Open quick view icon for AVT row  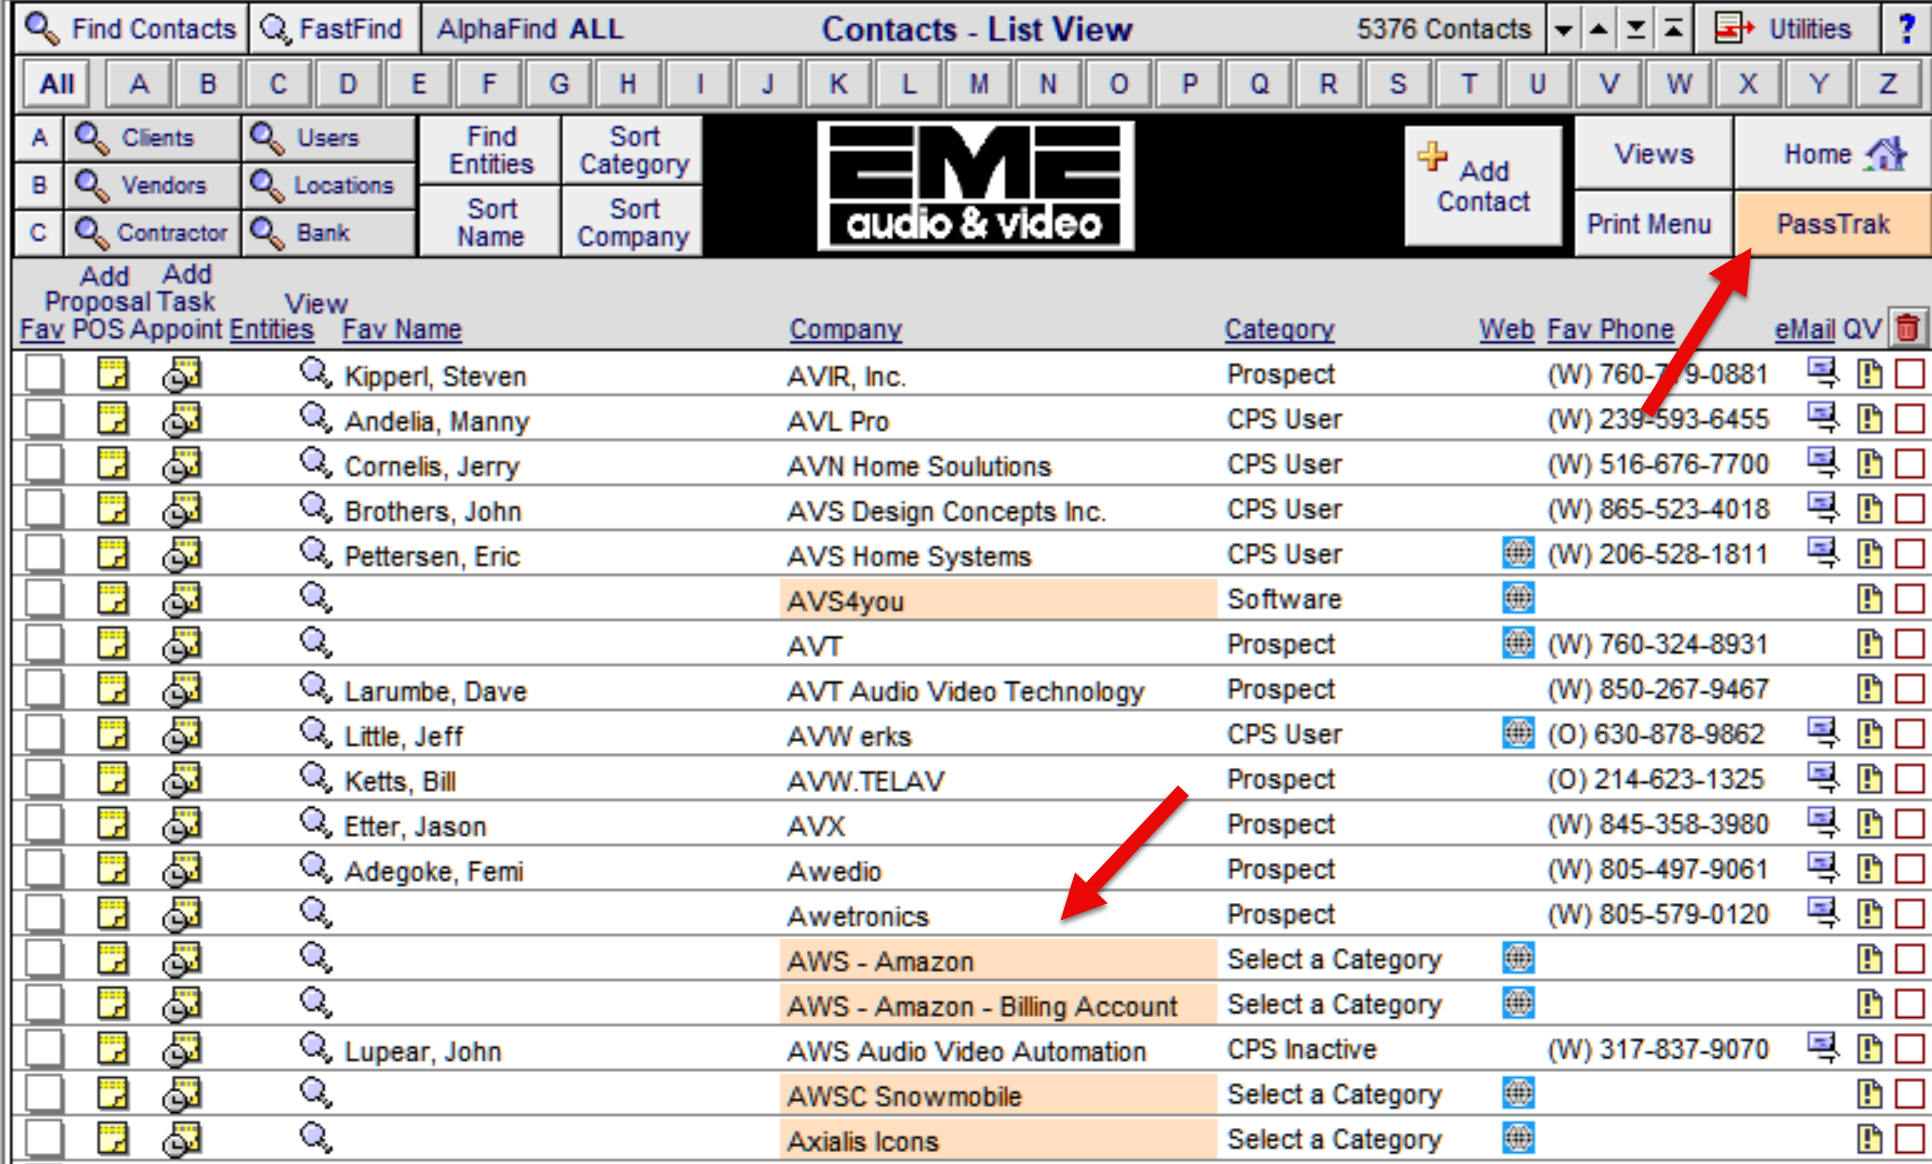(1869, 644)
